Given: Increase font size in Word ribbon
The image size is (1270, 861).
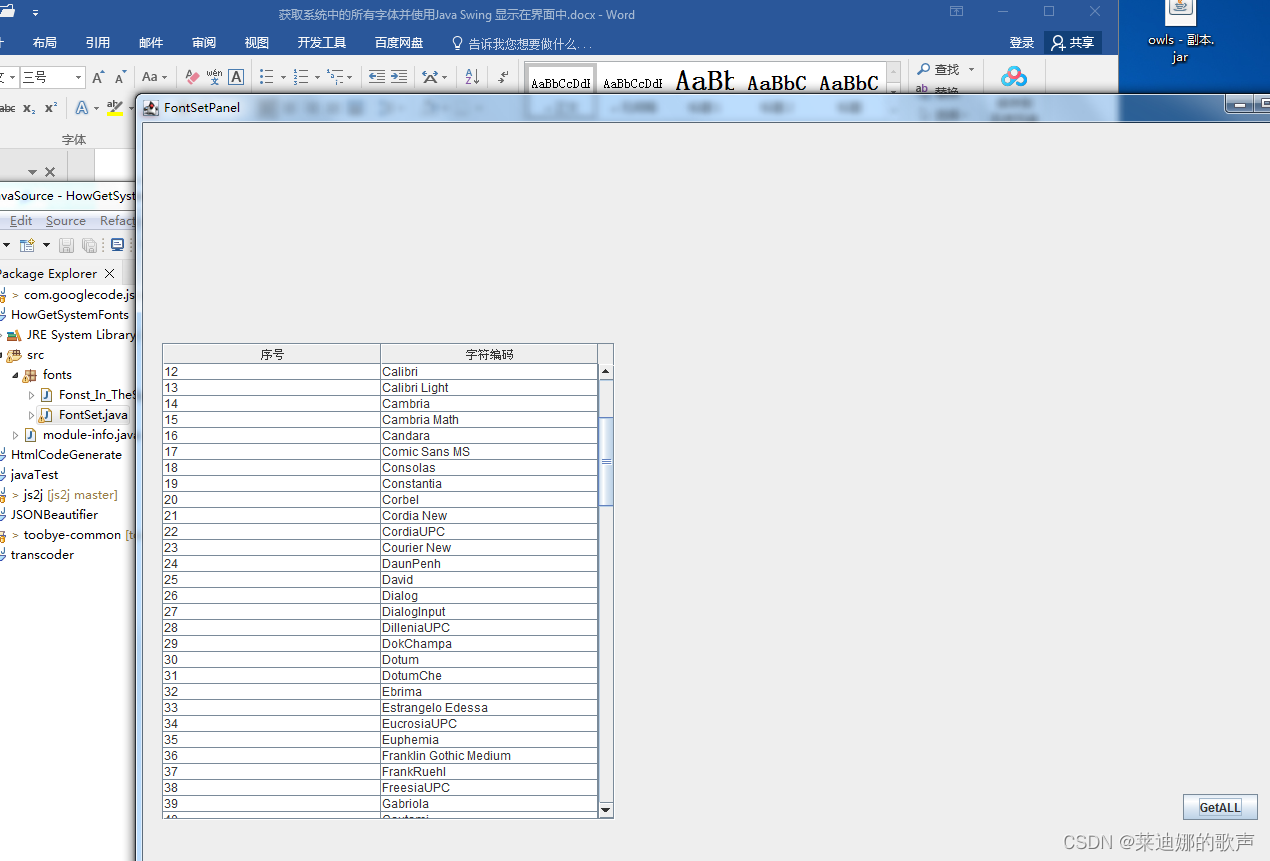Looking at the screenshot, I should click(98, 77).
